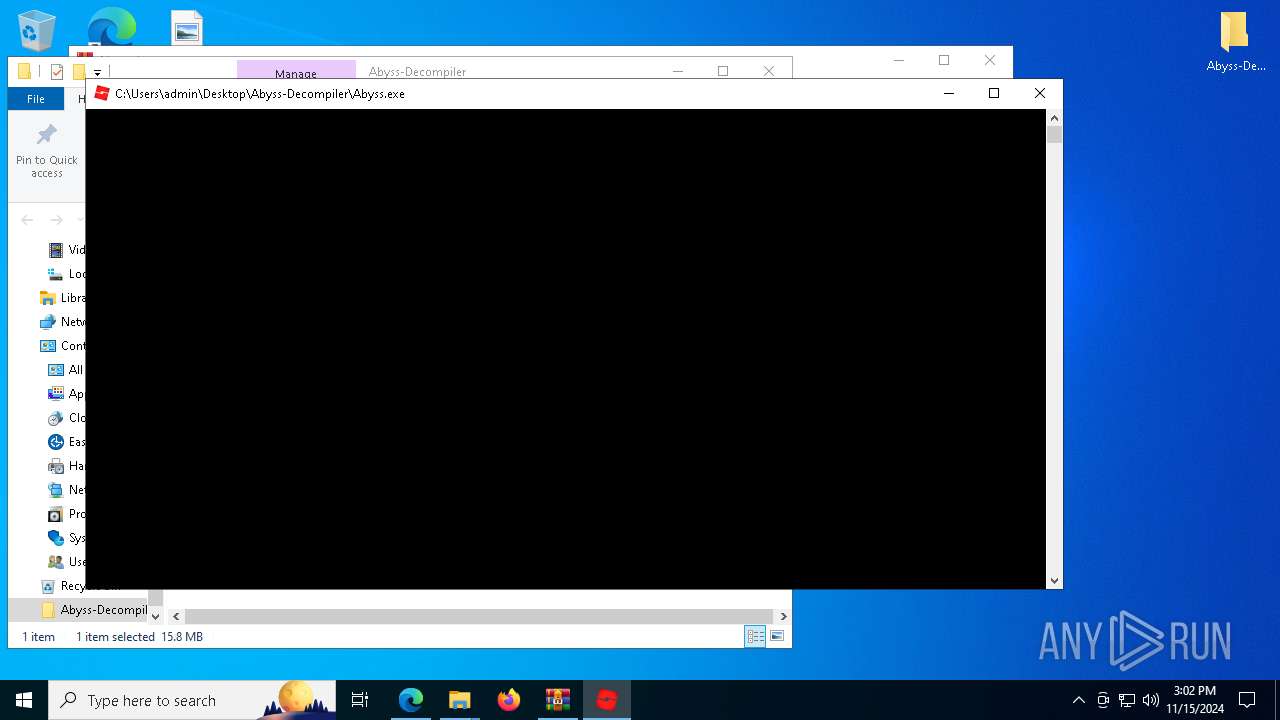The image size is (1280, 720).
Task: Select the Abyss-De... folder on desktop
Action: coord(1236,43)
